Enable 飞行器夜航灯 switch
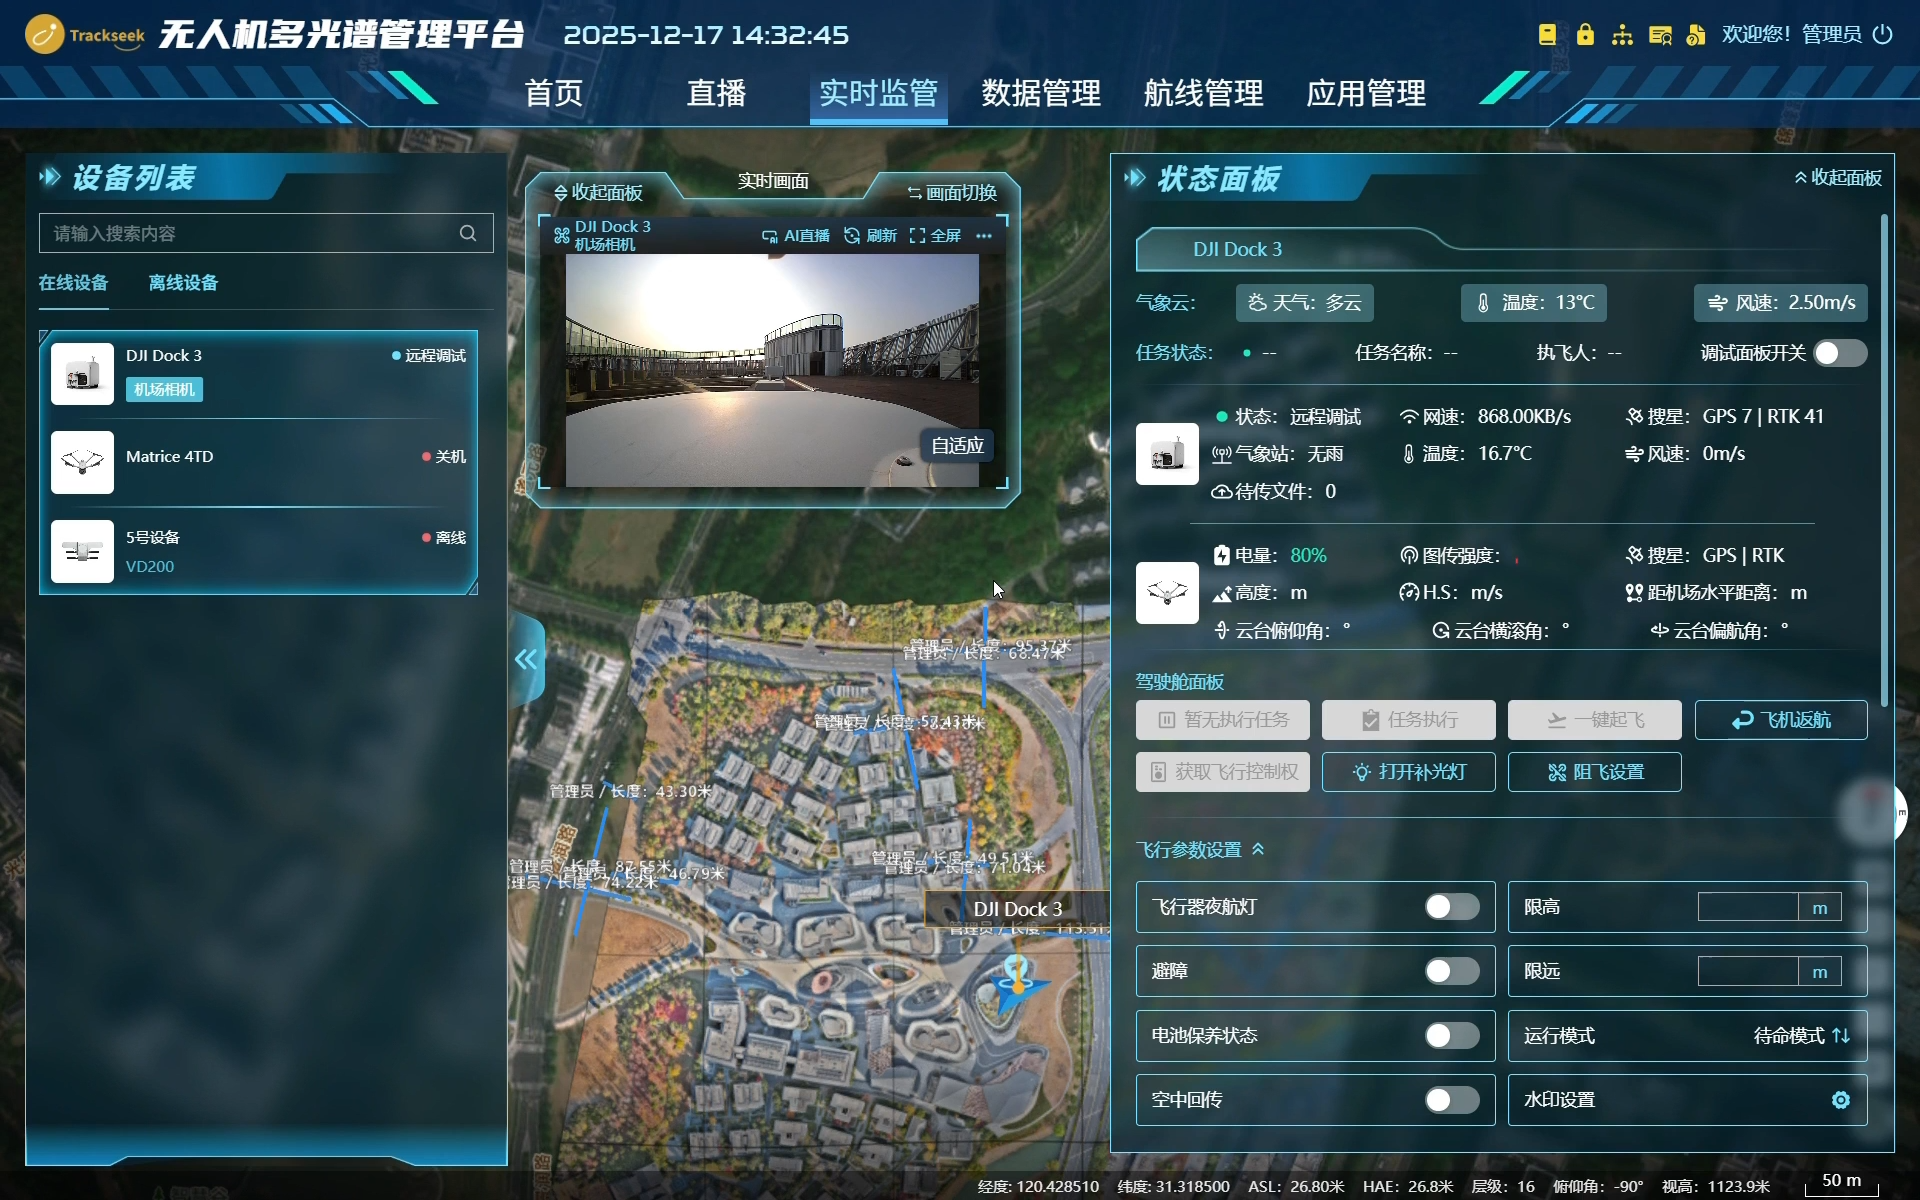 (1451, 907)
